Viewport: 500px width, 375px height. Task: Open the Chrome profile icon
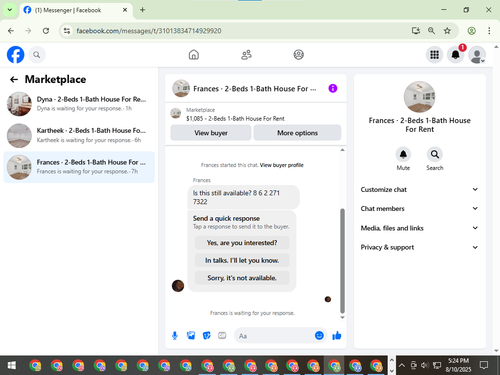tap(471, 31)
